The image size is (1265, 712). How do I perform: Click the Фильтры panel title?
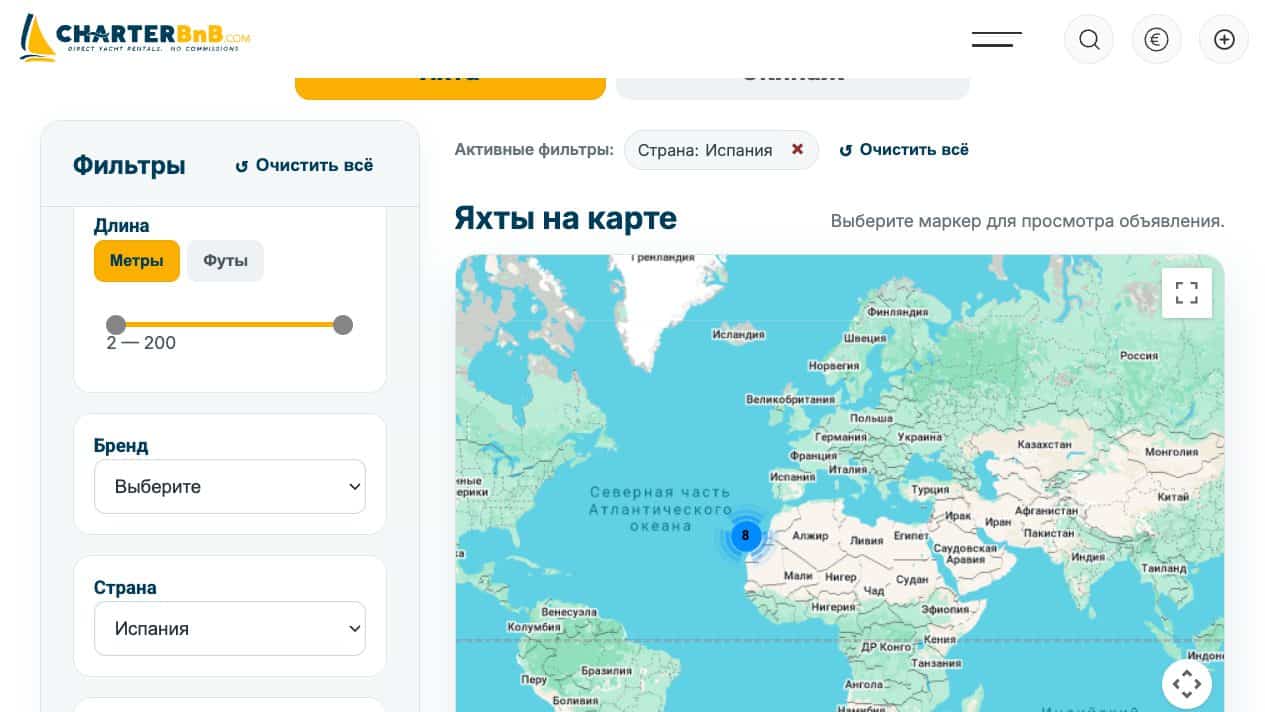(x=129, y=165)
